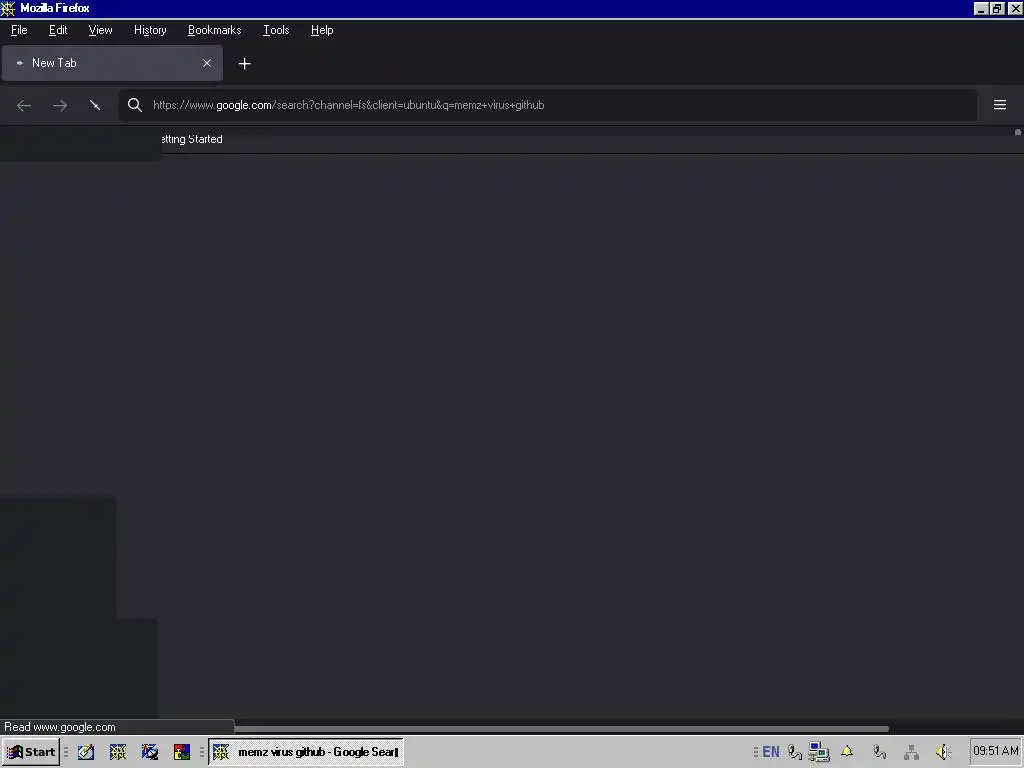
Task: Click the search magnifier icon in address bar
Action: tap(135, 105)
